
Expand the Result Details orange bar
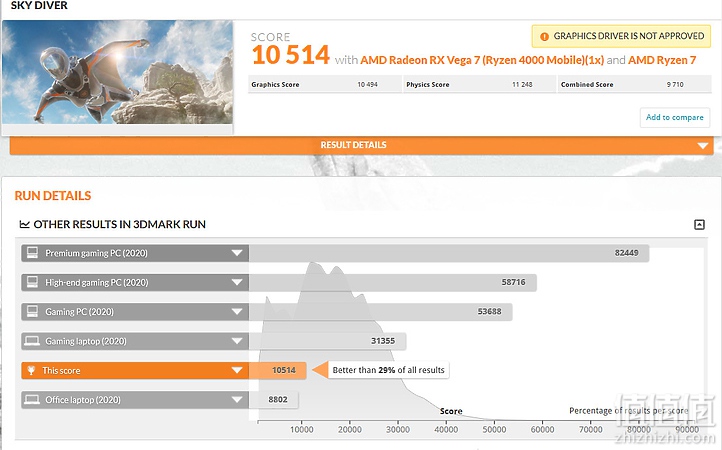pos(361,145)
